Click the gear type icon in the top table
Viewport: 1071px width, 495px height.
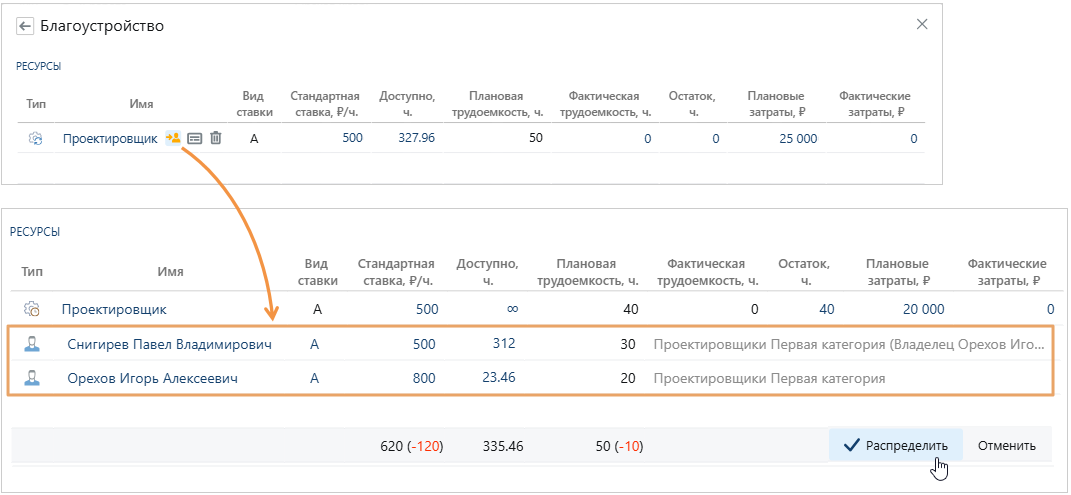coord(35,139)
